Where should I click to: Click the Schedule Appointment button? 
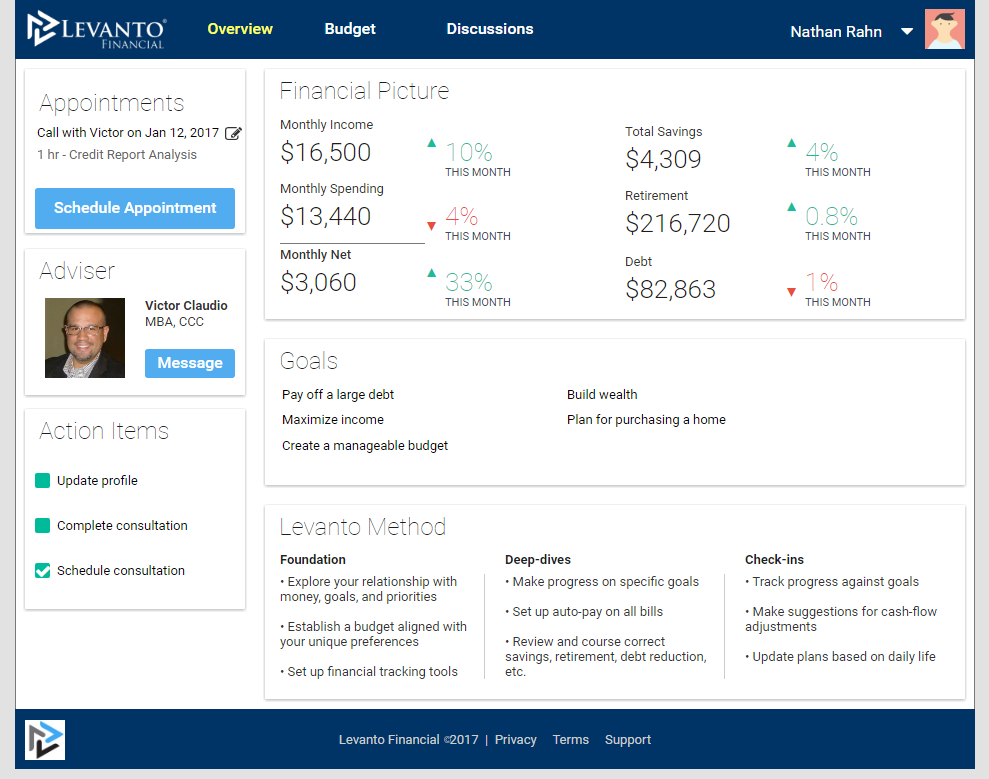click(135, 208)
